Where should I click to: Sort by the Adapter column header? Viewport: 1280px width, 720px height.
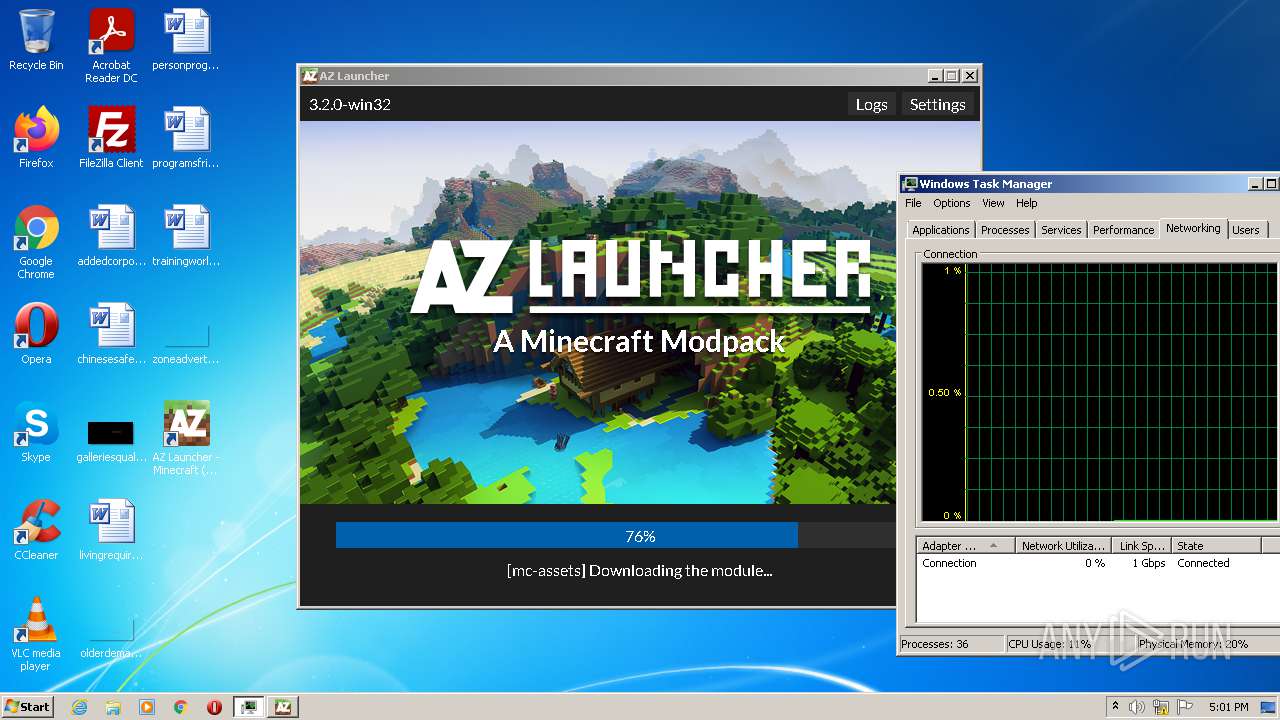click(x=965, y=546)
